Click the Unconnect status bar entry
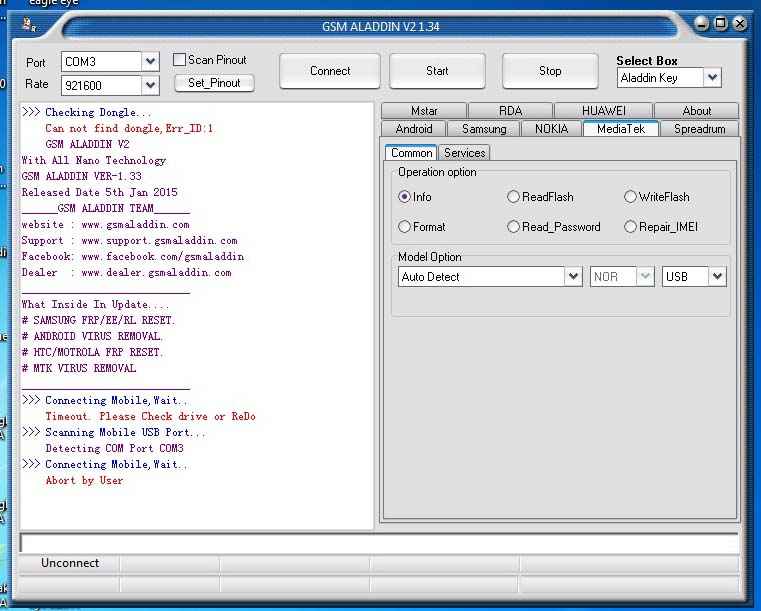Screen dimensions: 761x611 (70, 563)
